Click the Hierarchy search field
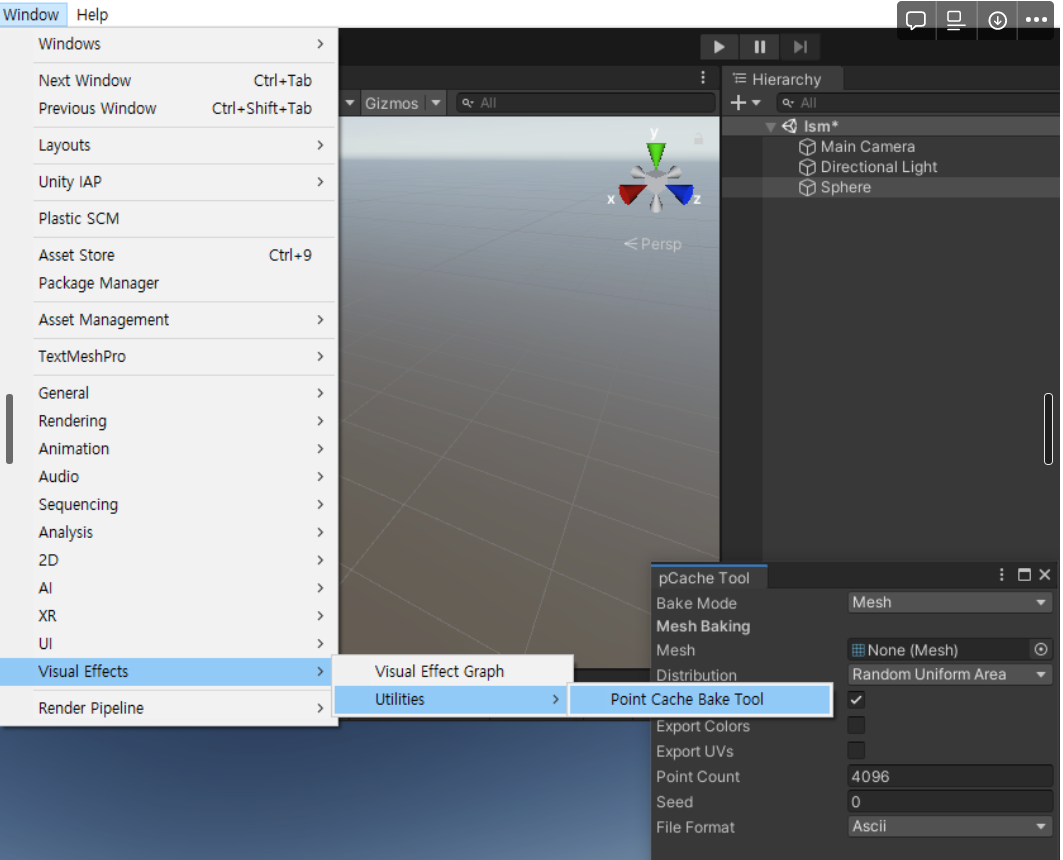Viewport: 1063px width, 860px height. coord(919,103)
